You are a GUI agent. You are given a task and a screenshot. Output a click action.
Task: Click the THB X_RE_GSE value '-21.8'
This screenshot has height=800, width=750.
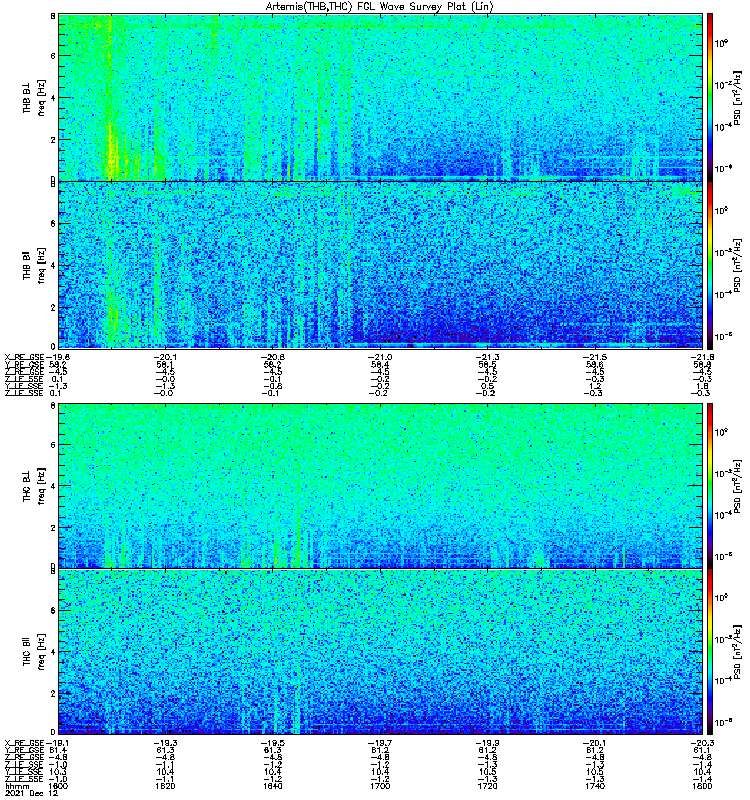pos(702,357)
